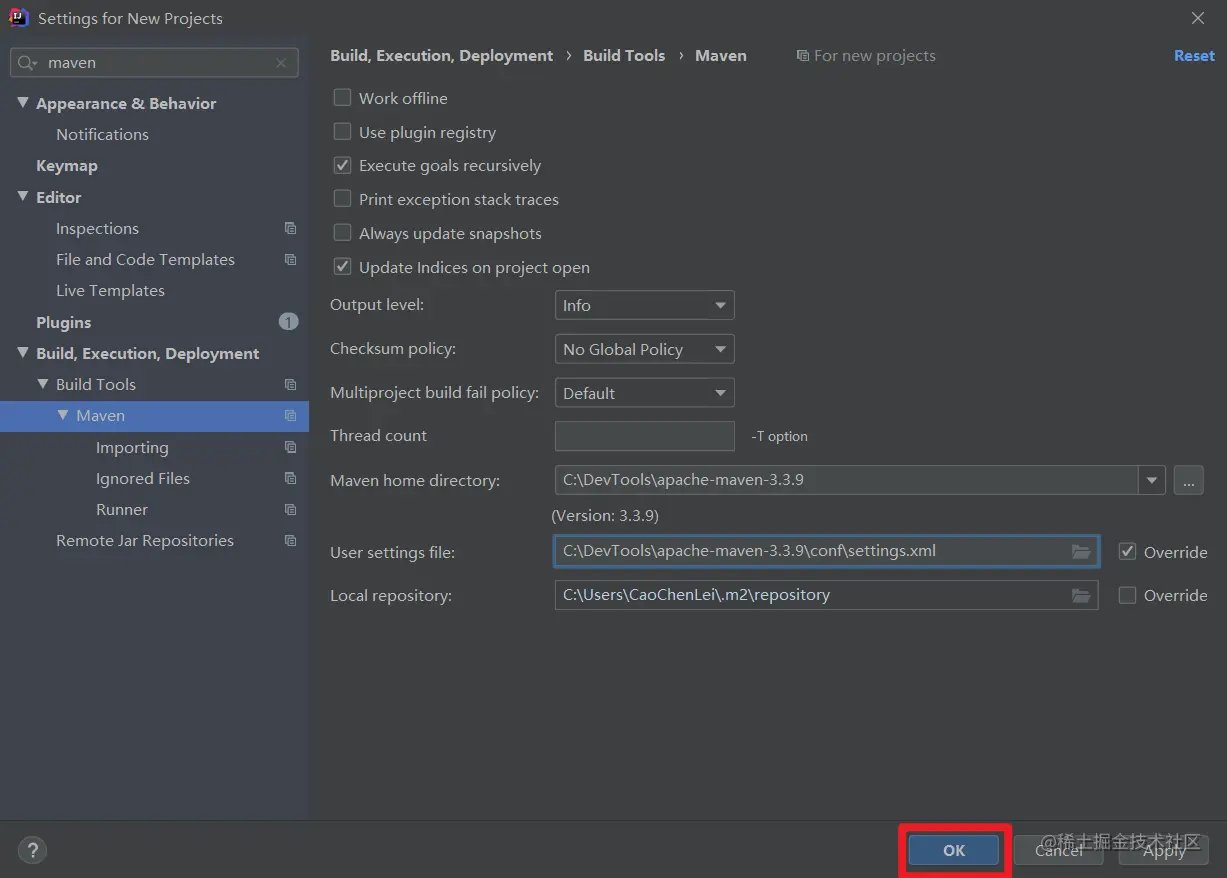Open Remote Jar Repositories page
The image size is (1227, 878).
click(x=145, y=540)
